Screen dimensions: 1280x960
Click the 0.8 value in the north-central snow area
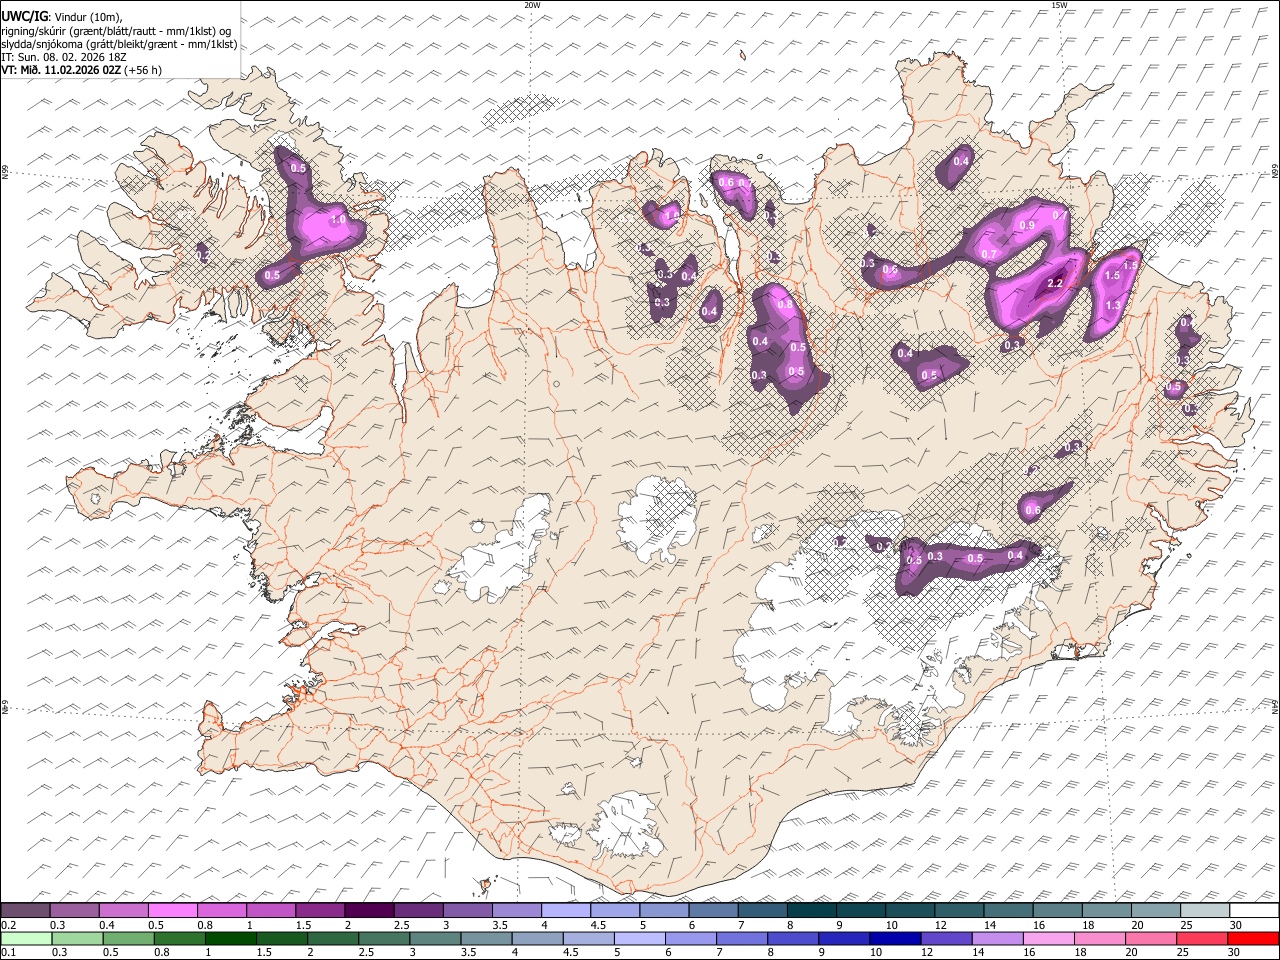click(785, 305)
